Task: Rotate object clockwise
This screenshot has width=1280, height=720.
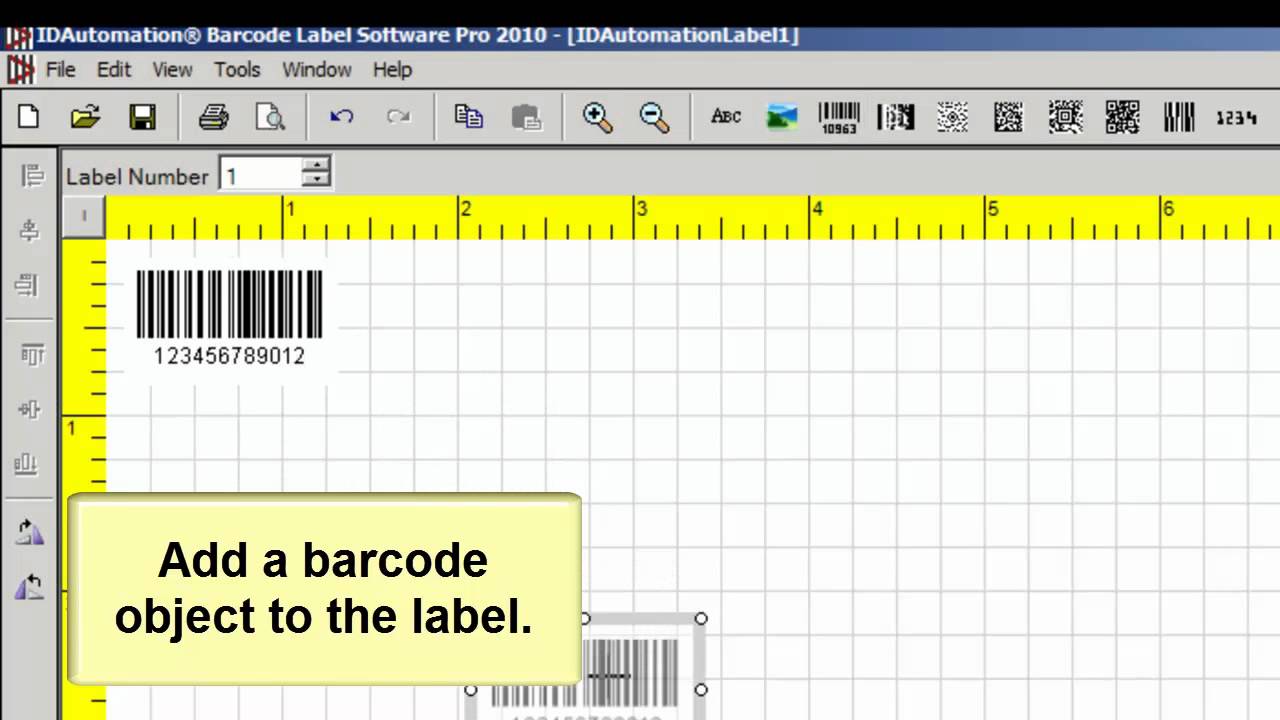Action: click(x=30, y=533)
